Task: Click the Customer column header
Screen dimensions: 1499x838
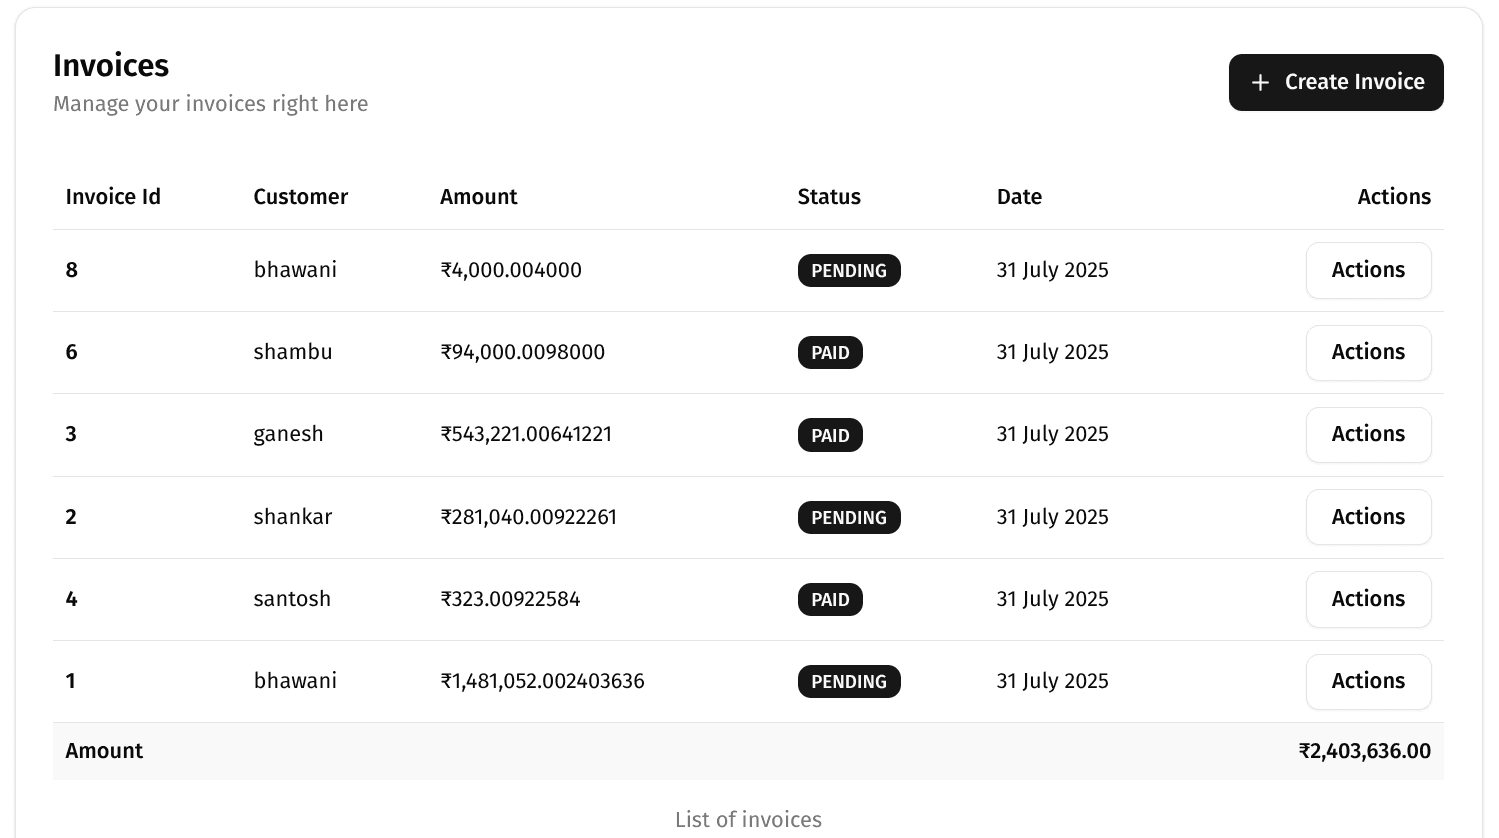Action: pyautogui.click(x=300, y=197)
